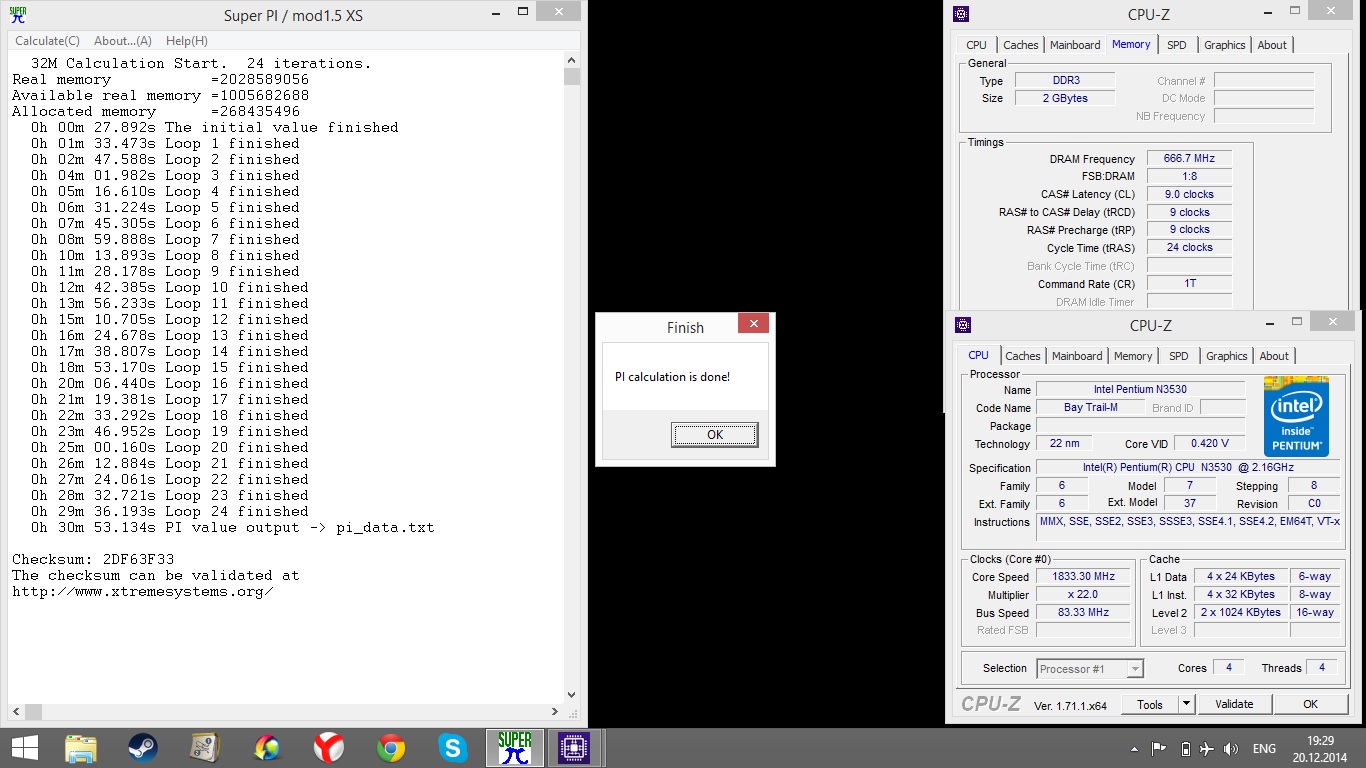Check battery status tray icon

coord(1186,749)
